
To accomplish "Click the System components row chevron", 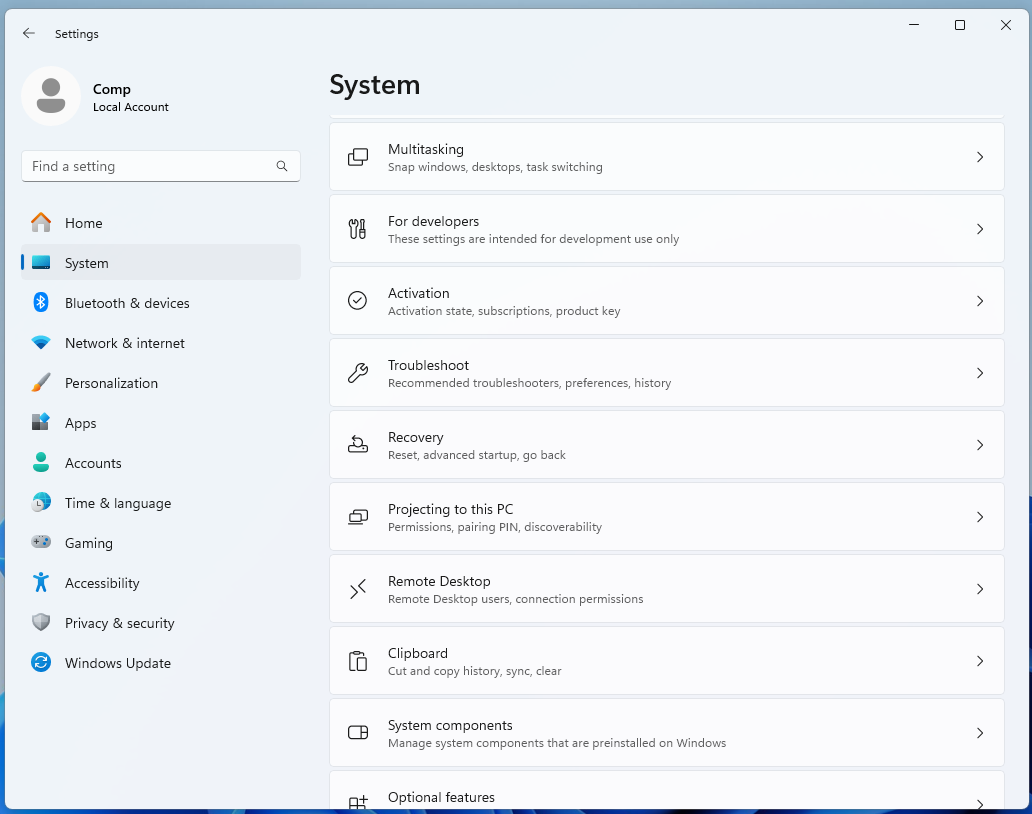I will tap(980, 732).
